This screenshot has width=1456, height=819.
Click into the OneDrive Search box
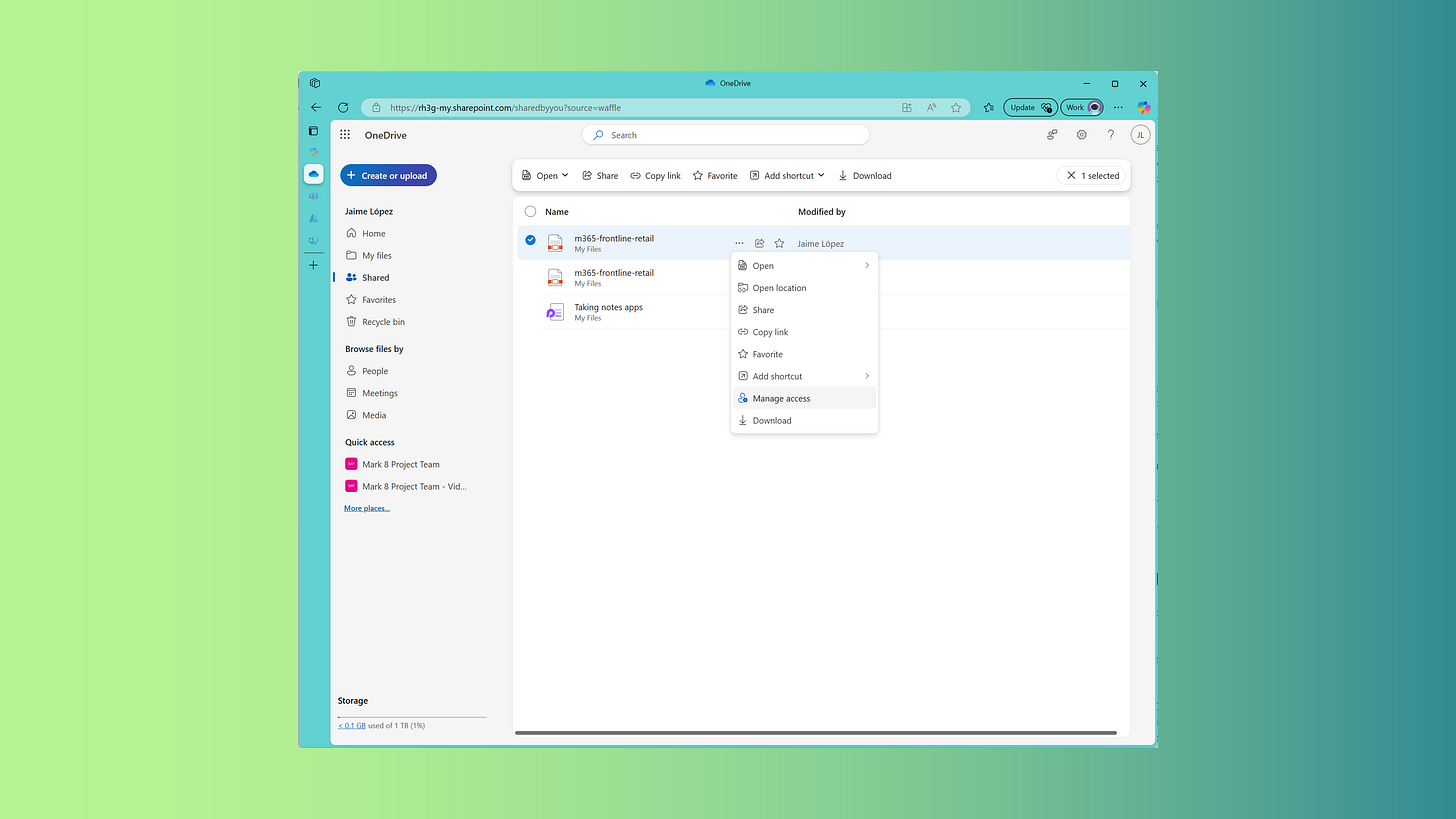726,135
